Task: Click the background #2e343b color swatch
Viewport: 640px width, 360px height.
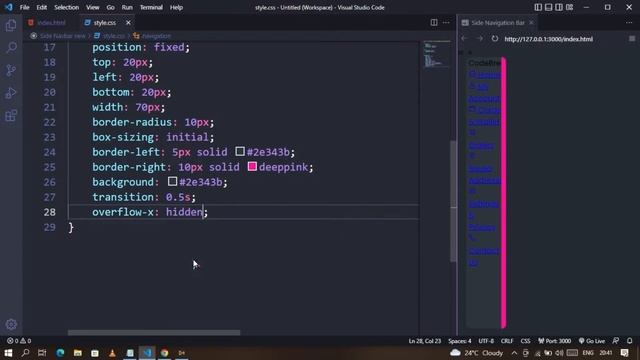Action: click(x=172, y=181)
